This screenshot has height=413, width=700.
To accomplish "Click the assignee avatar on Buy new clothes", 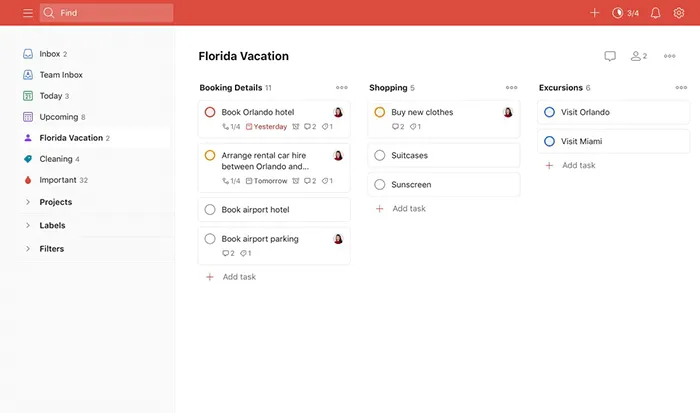I will [x=508, y=112].
